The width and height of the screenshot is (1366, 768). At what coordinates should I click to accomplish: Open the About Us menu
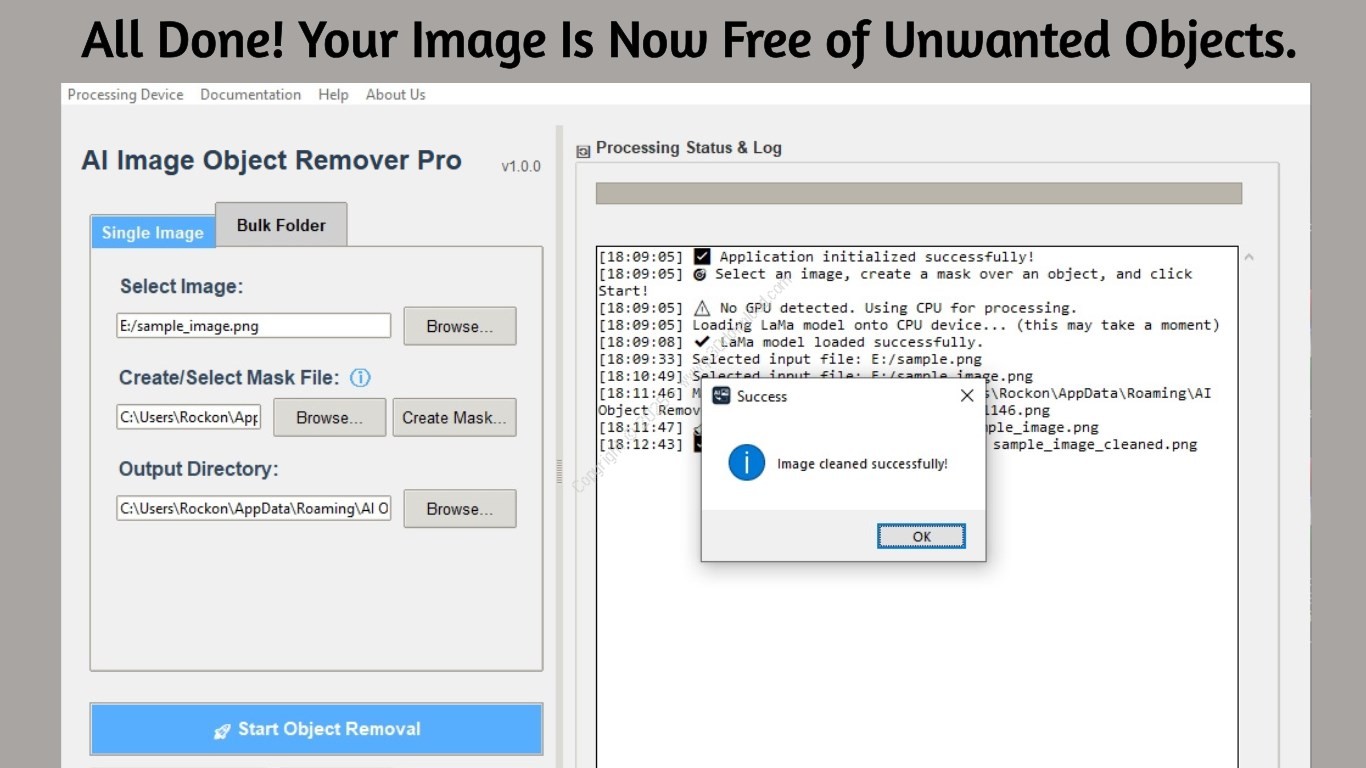(395, 95)
